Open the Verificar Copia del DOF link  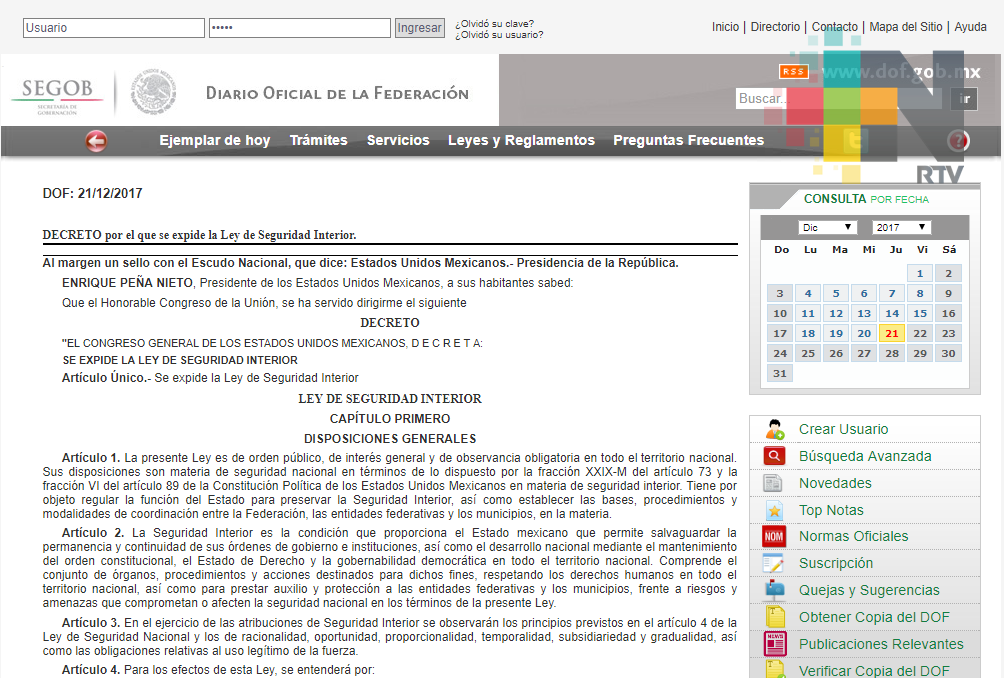[x=874, y=670]
